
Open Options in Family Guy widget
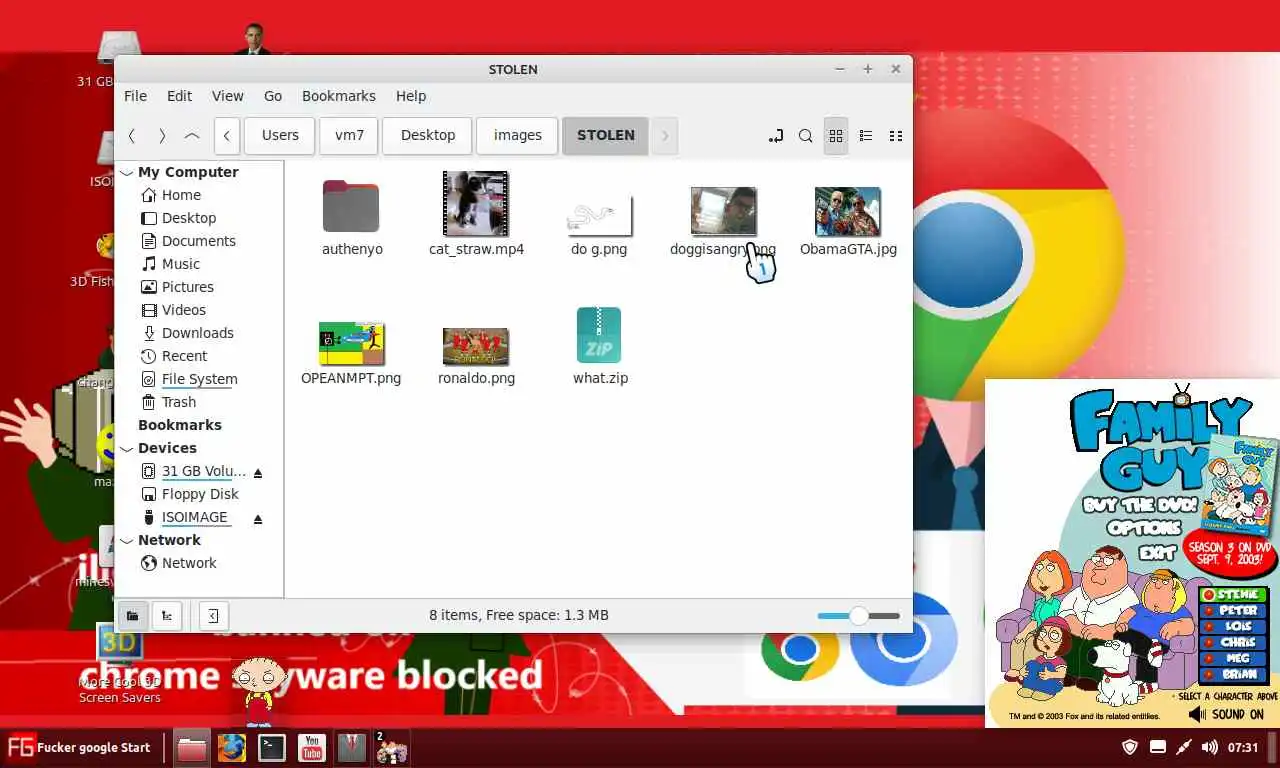pyautogui.click(x=1144, y=528)
